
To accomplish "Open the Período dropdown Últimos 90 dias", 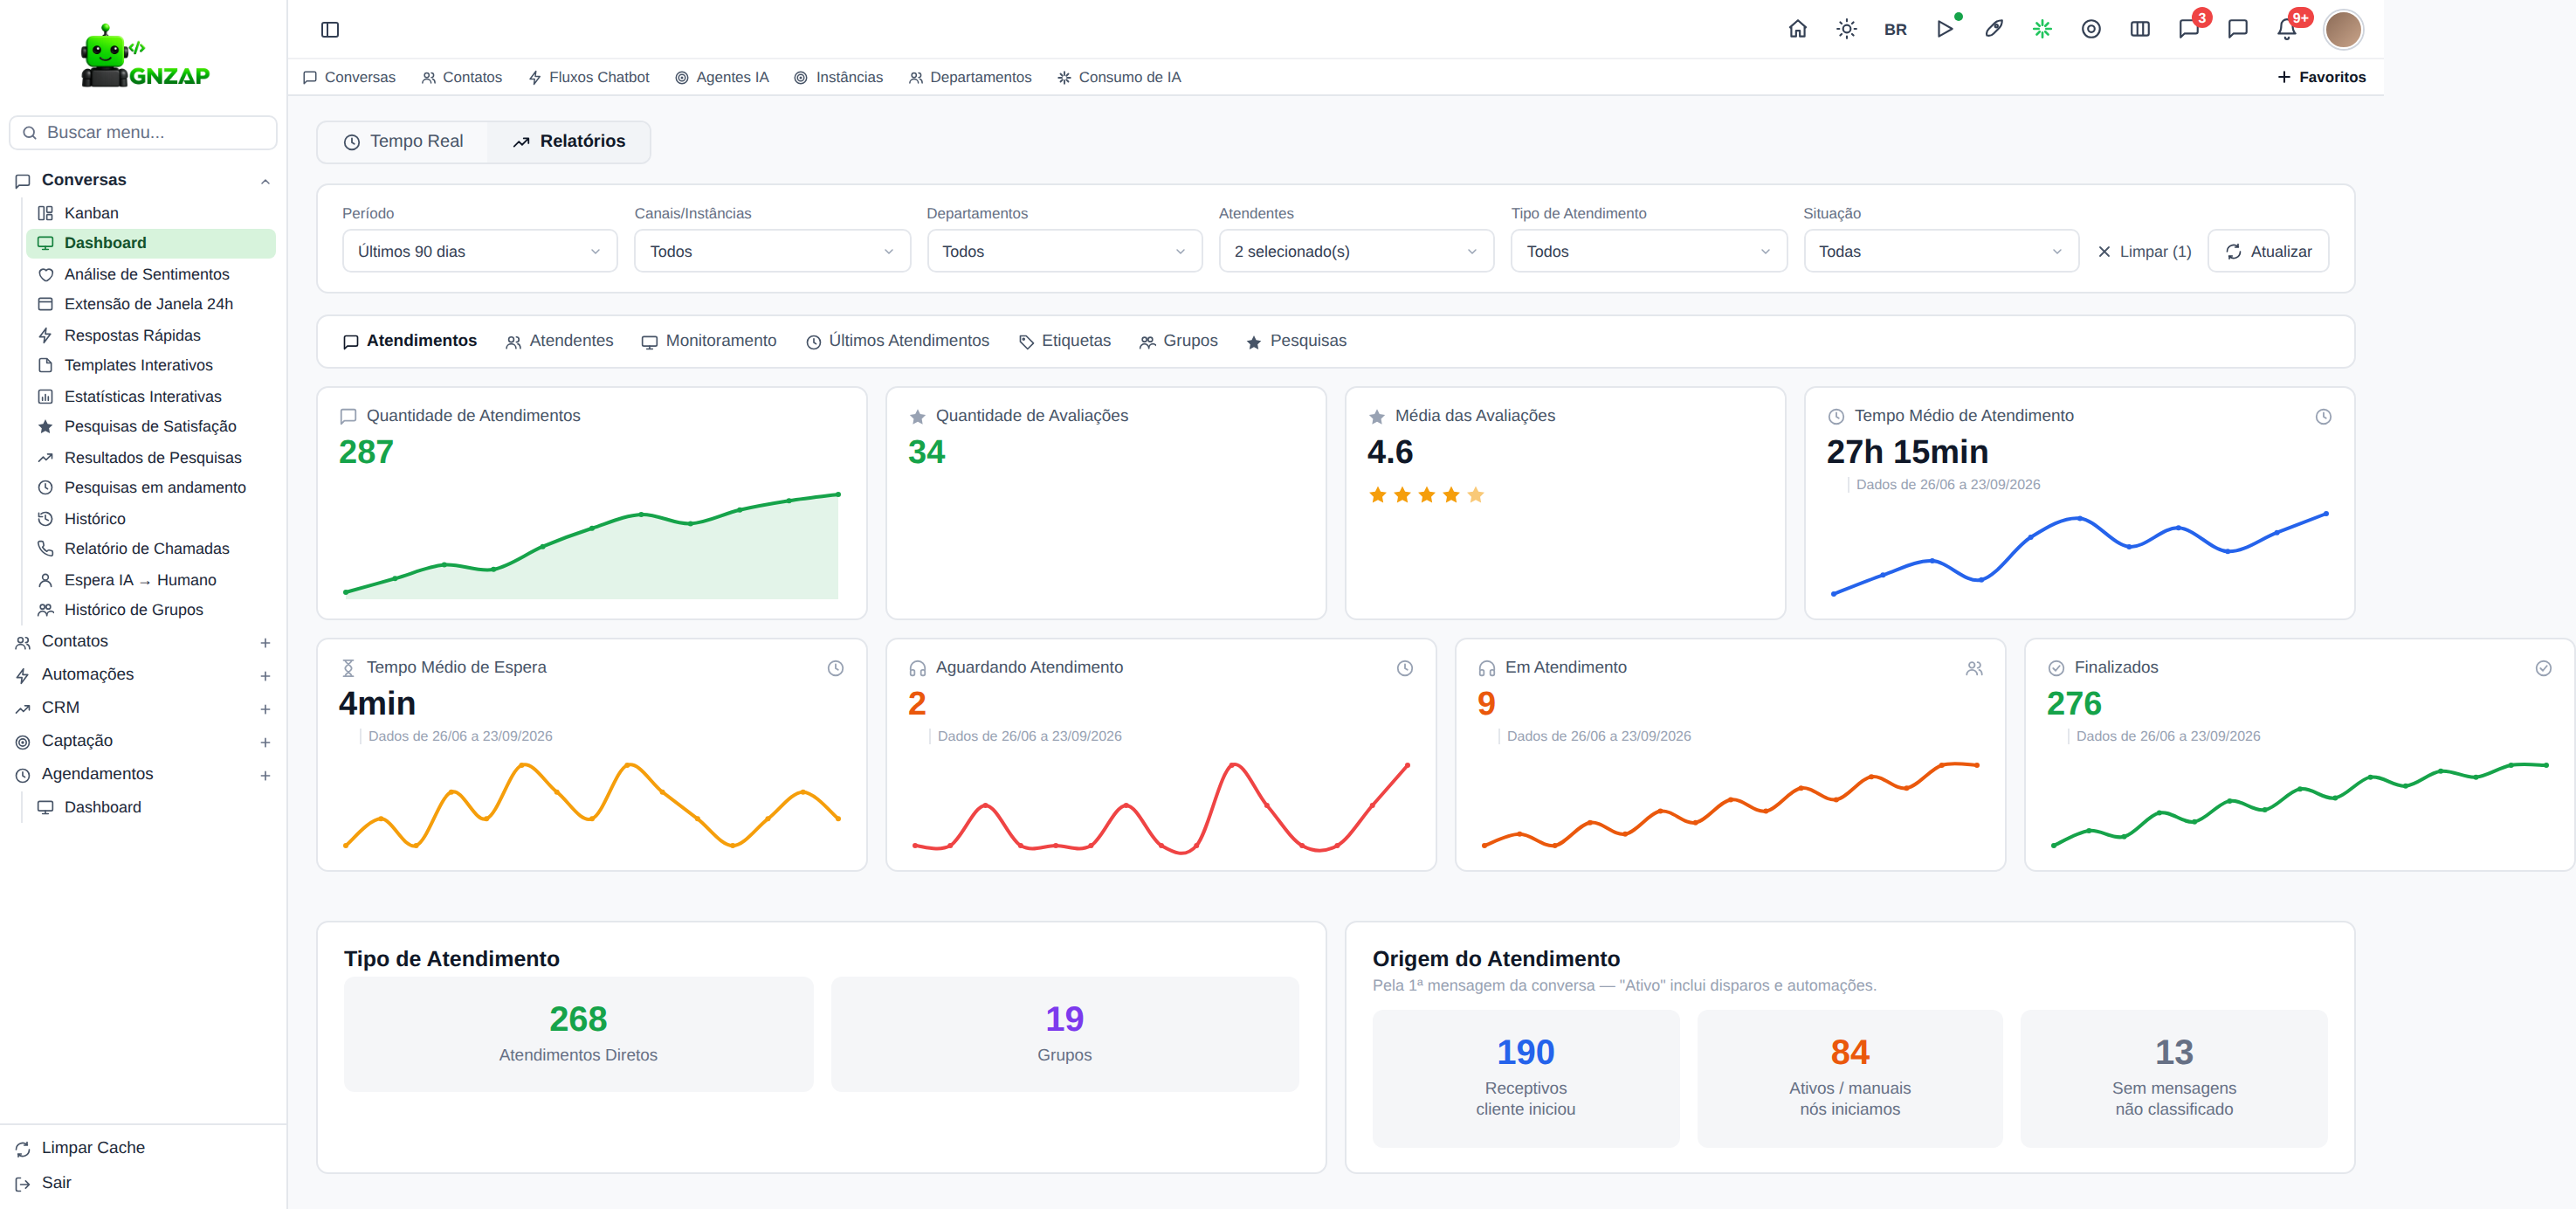I will coord(480,251).
